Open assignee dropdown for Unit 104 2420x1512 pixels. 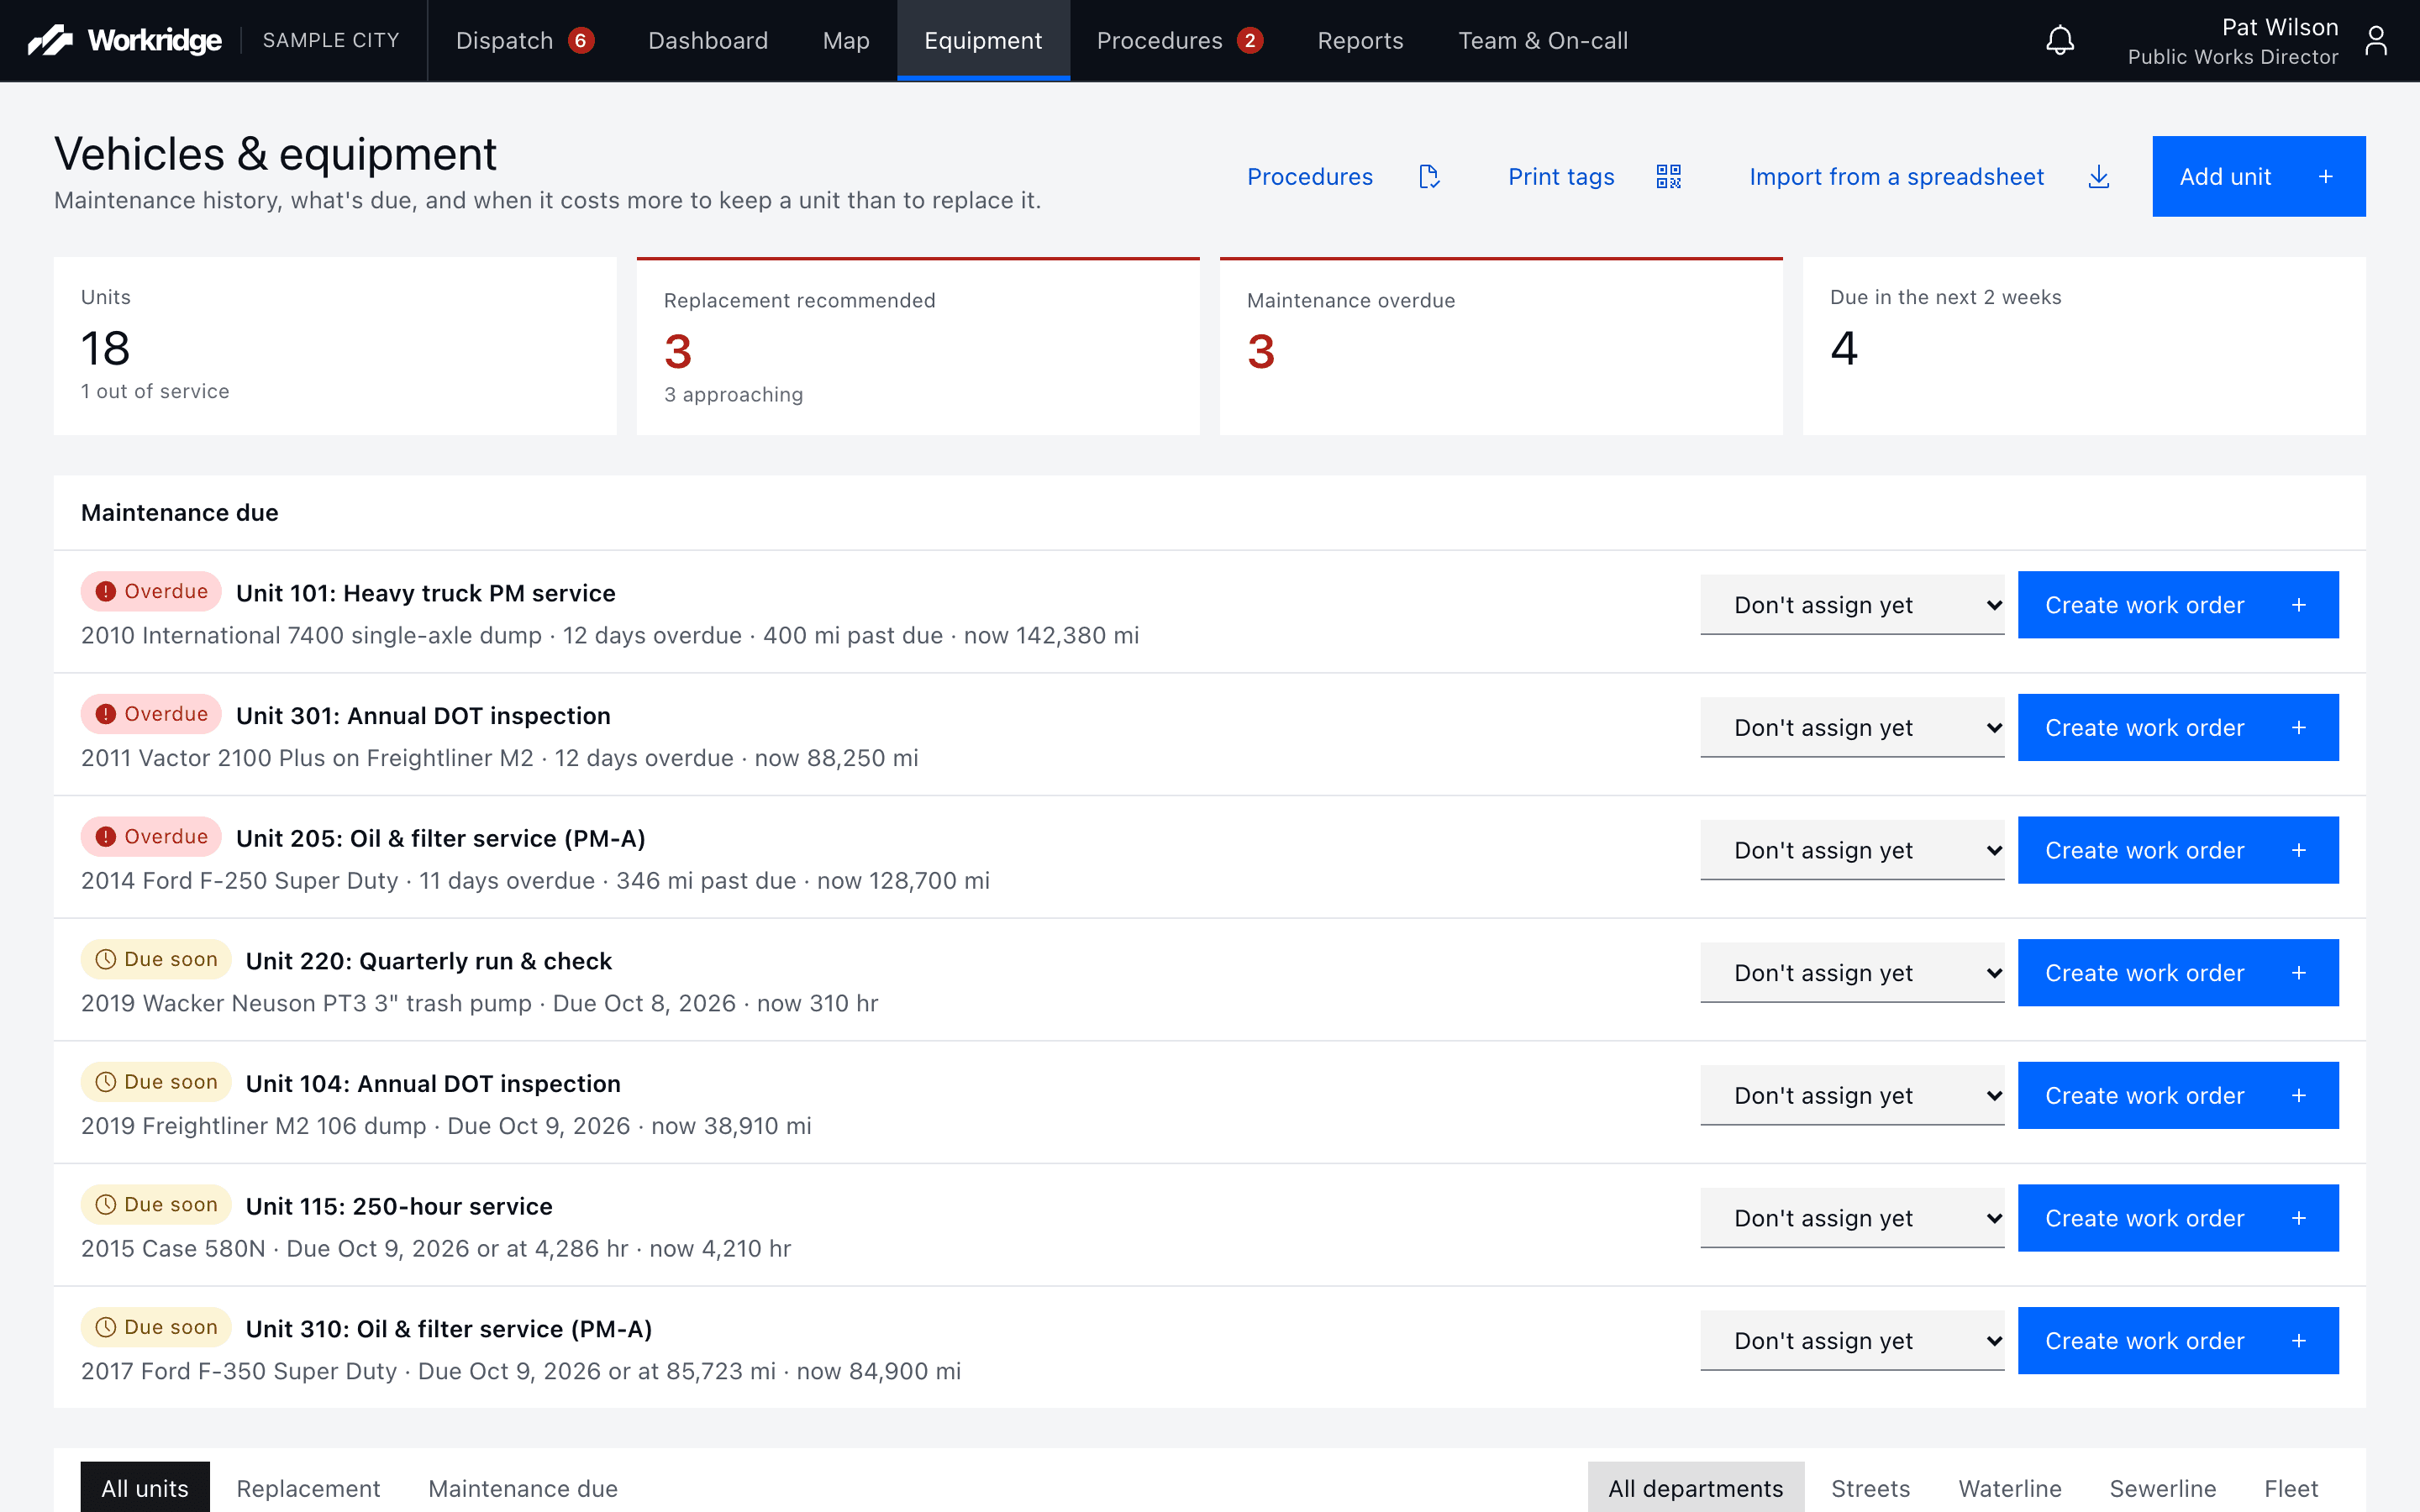(x=1852, y=1096)
